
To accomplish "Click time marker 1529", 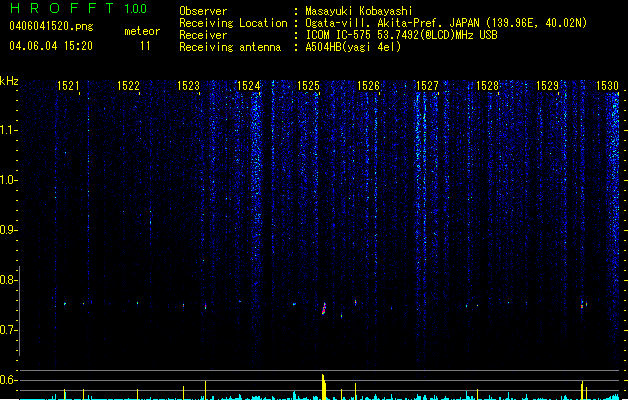I will point(548,86).
